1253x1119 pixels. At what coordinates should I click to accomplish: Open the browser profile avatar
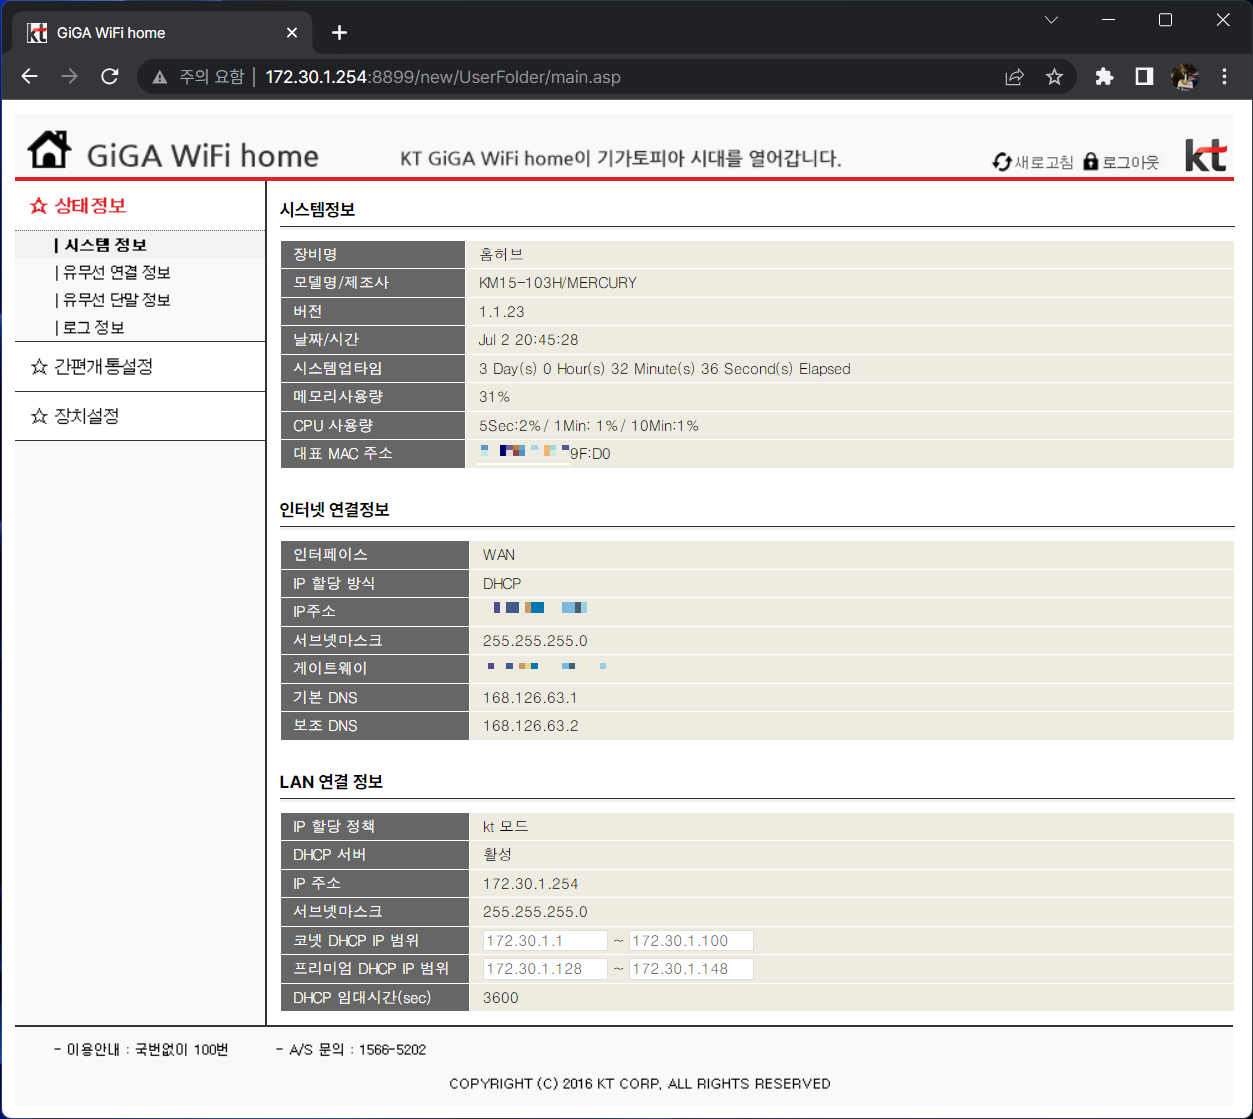[1184, 76]
